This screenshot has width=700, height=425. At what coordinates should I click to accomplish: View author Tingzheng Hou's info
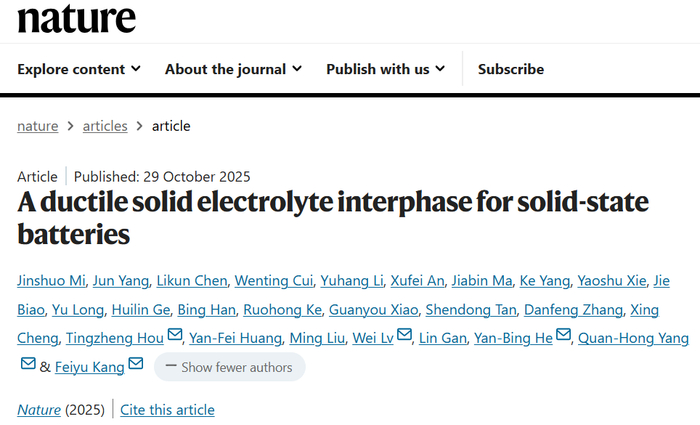pos(114,338)
